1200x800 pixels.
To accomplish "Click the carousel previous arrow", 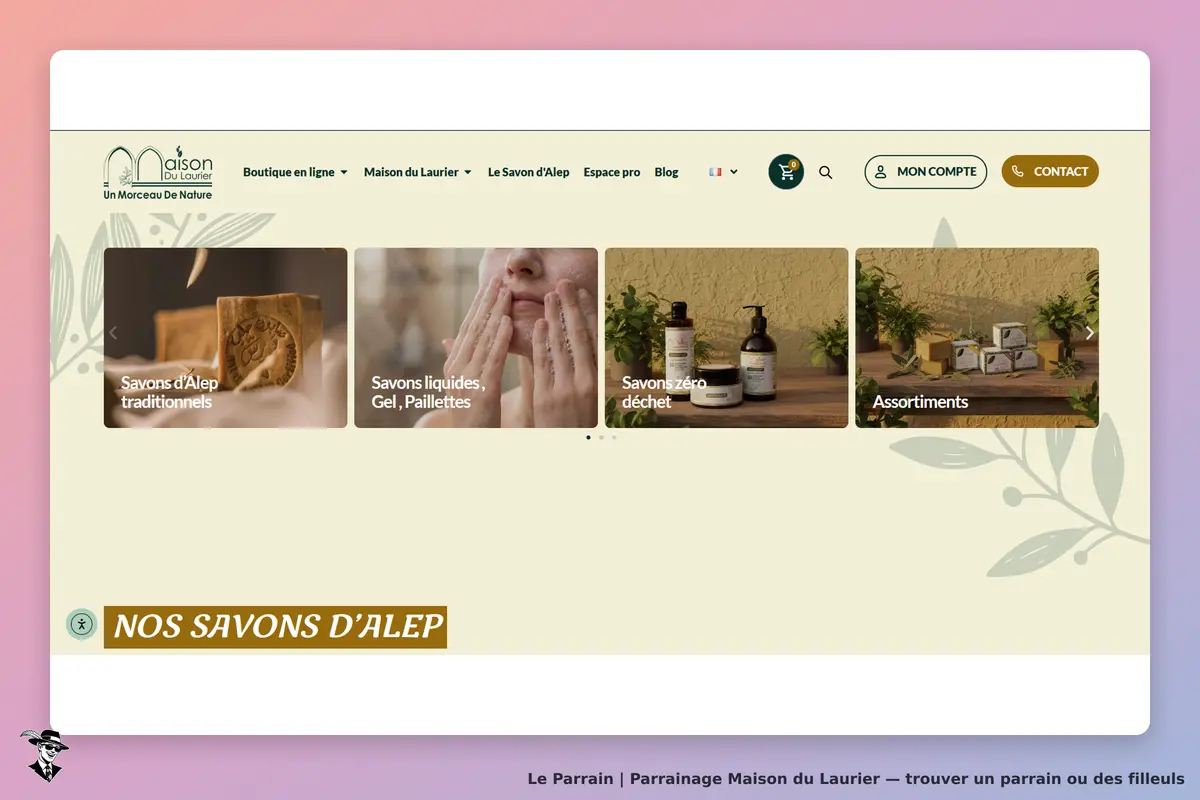I will click(113, 333).
